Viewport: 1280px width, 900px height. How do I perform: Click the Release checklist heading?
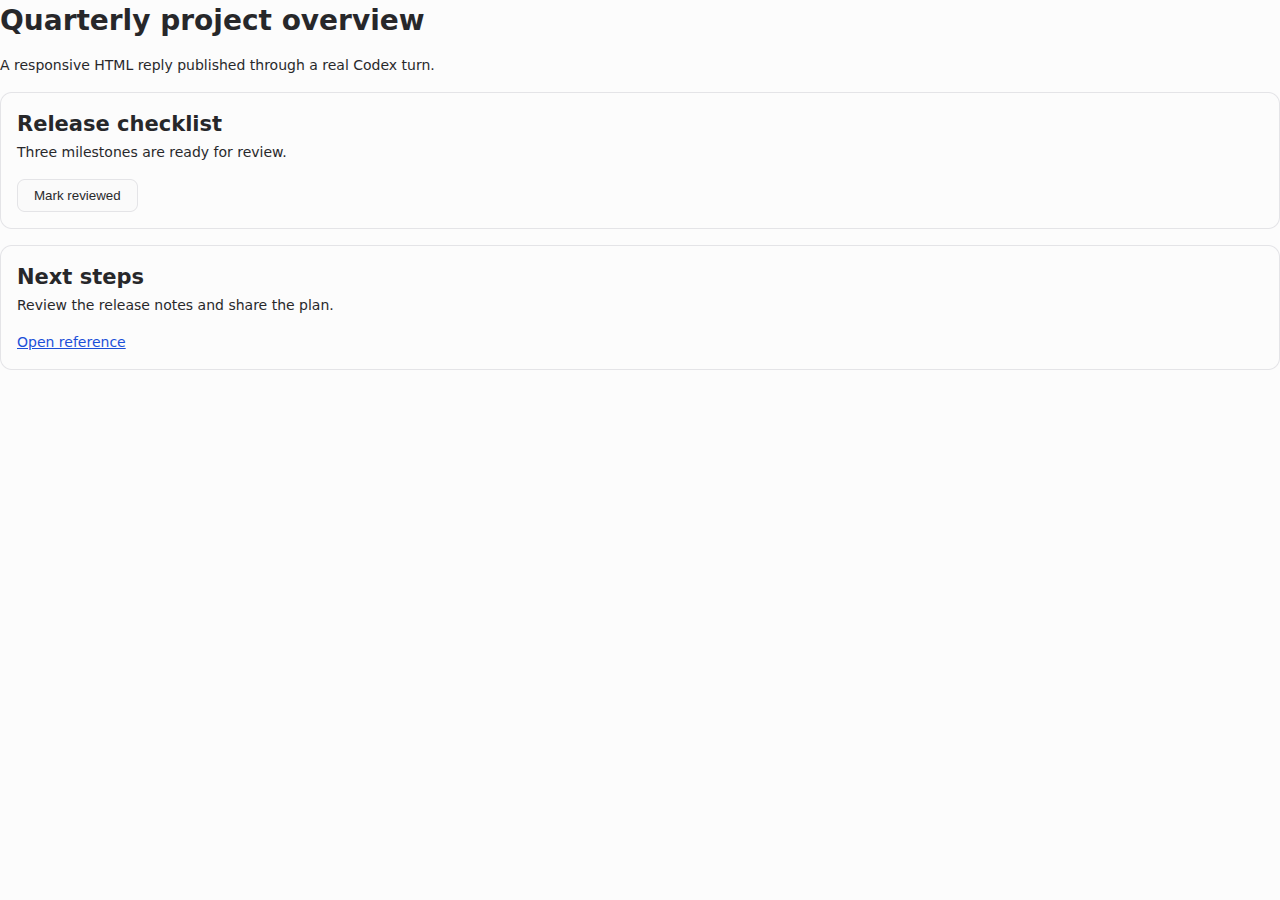119,123
